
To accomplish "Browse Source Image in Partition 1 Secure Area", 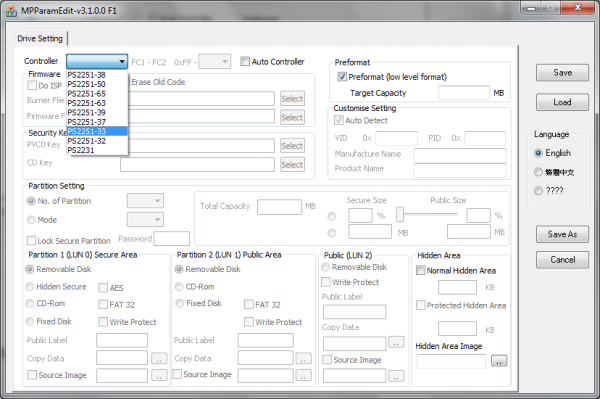I will 159,375.
